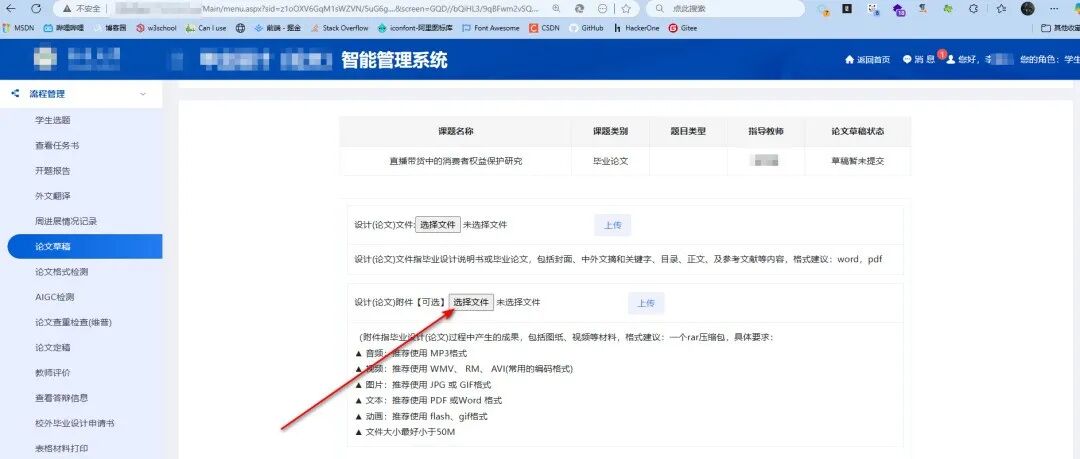
Task: Open 论文格式检测 in the sidebar
Action: pyautogui.click(x=61, y=272)
